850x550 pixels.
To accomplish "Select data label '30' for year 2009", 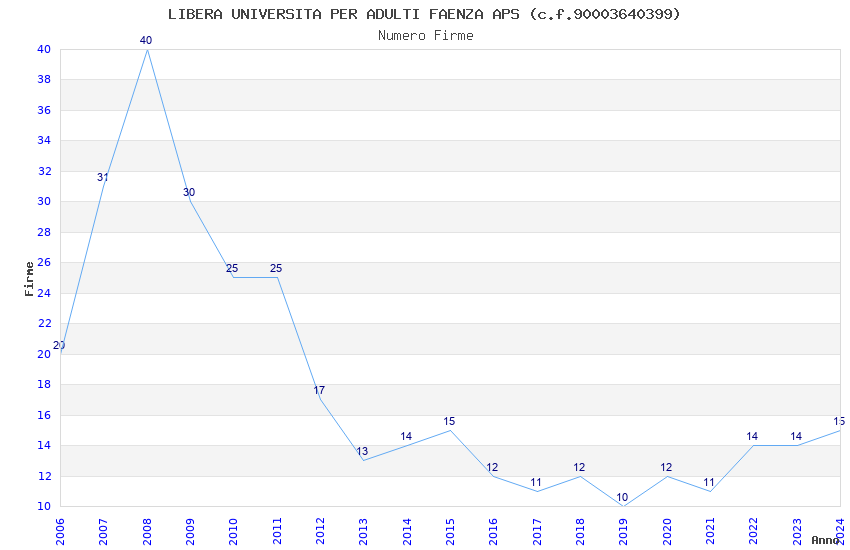I will (x=189, y=192).
